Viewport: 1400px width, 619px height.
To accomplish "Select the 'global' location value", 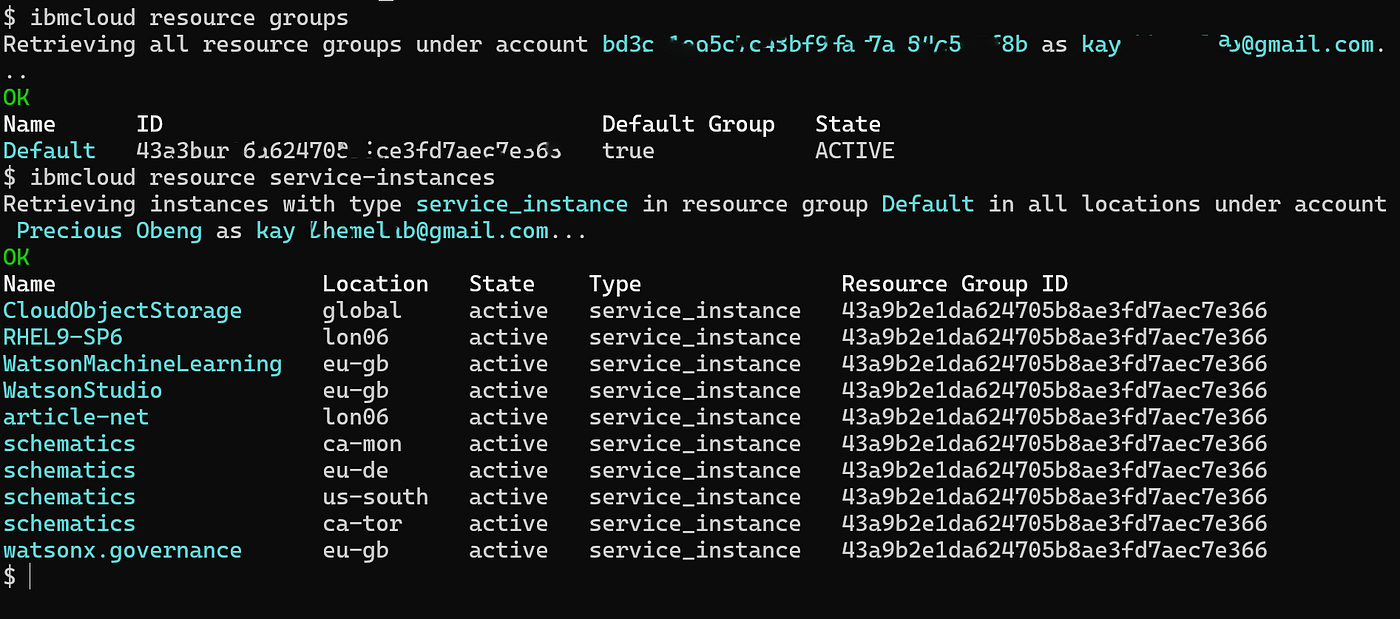I will point(362,311).
